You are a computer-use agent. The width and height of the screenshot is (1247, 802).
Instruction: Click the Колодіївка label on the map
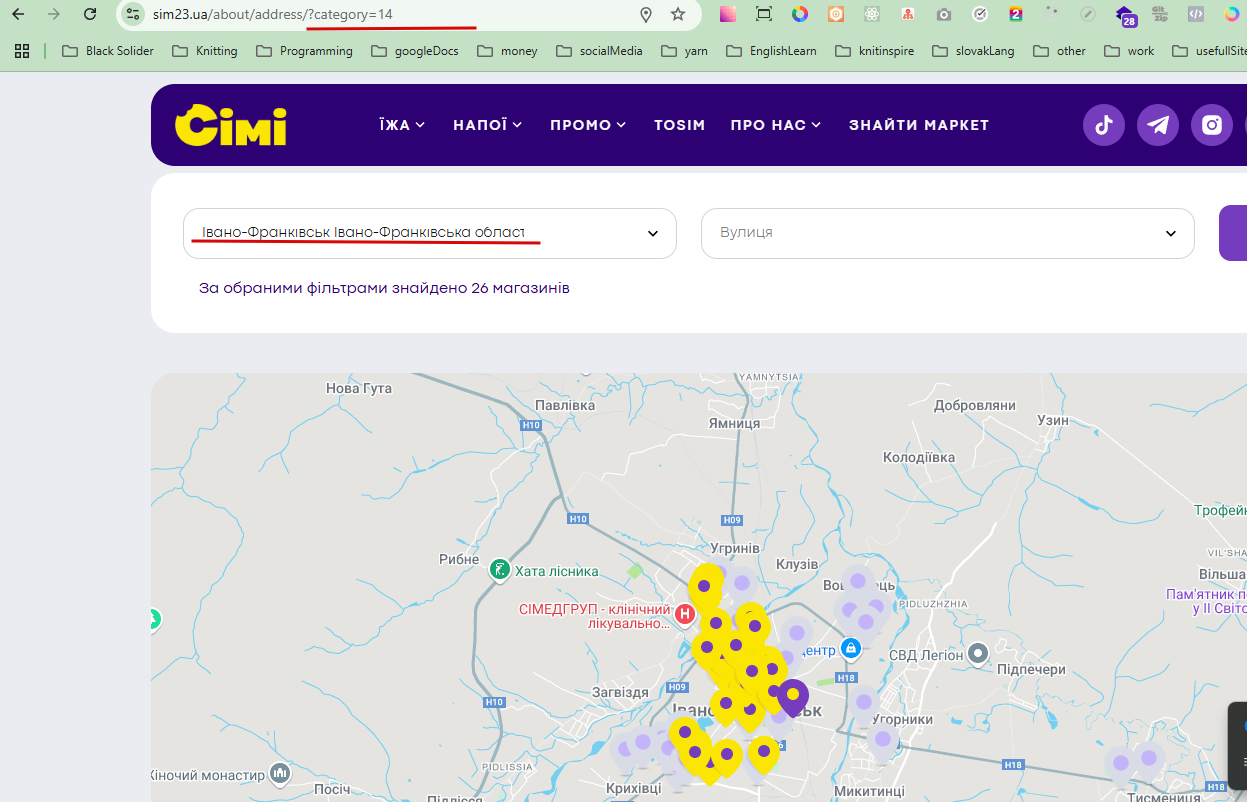click(x=919, y=458)
